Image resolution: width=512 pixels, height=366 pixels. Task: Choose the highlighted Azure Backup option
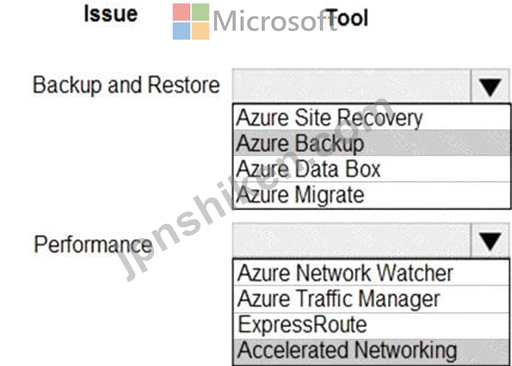pos(372,143)
